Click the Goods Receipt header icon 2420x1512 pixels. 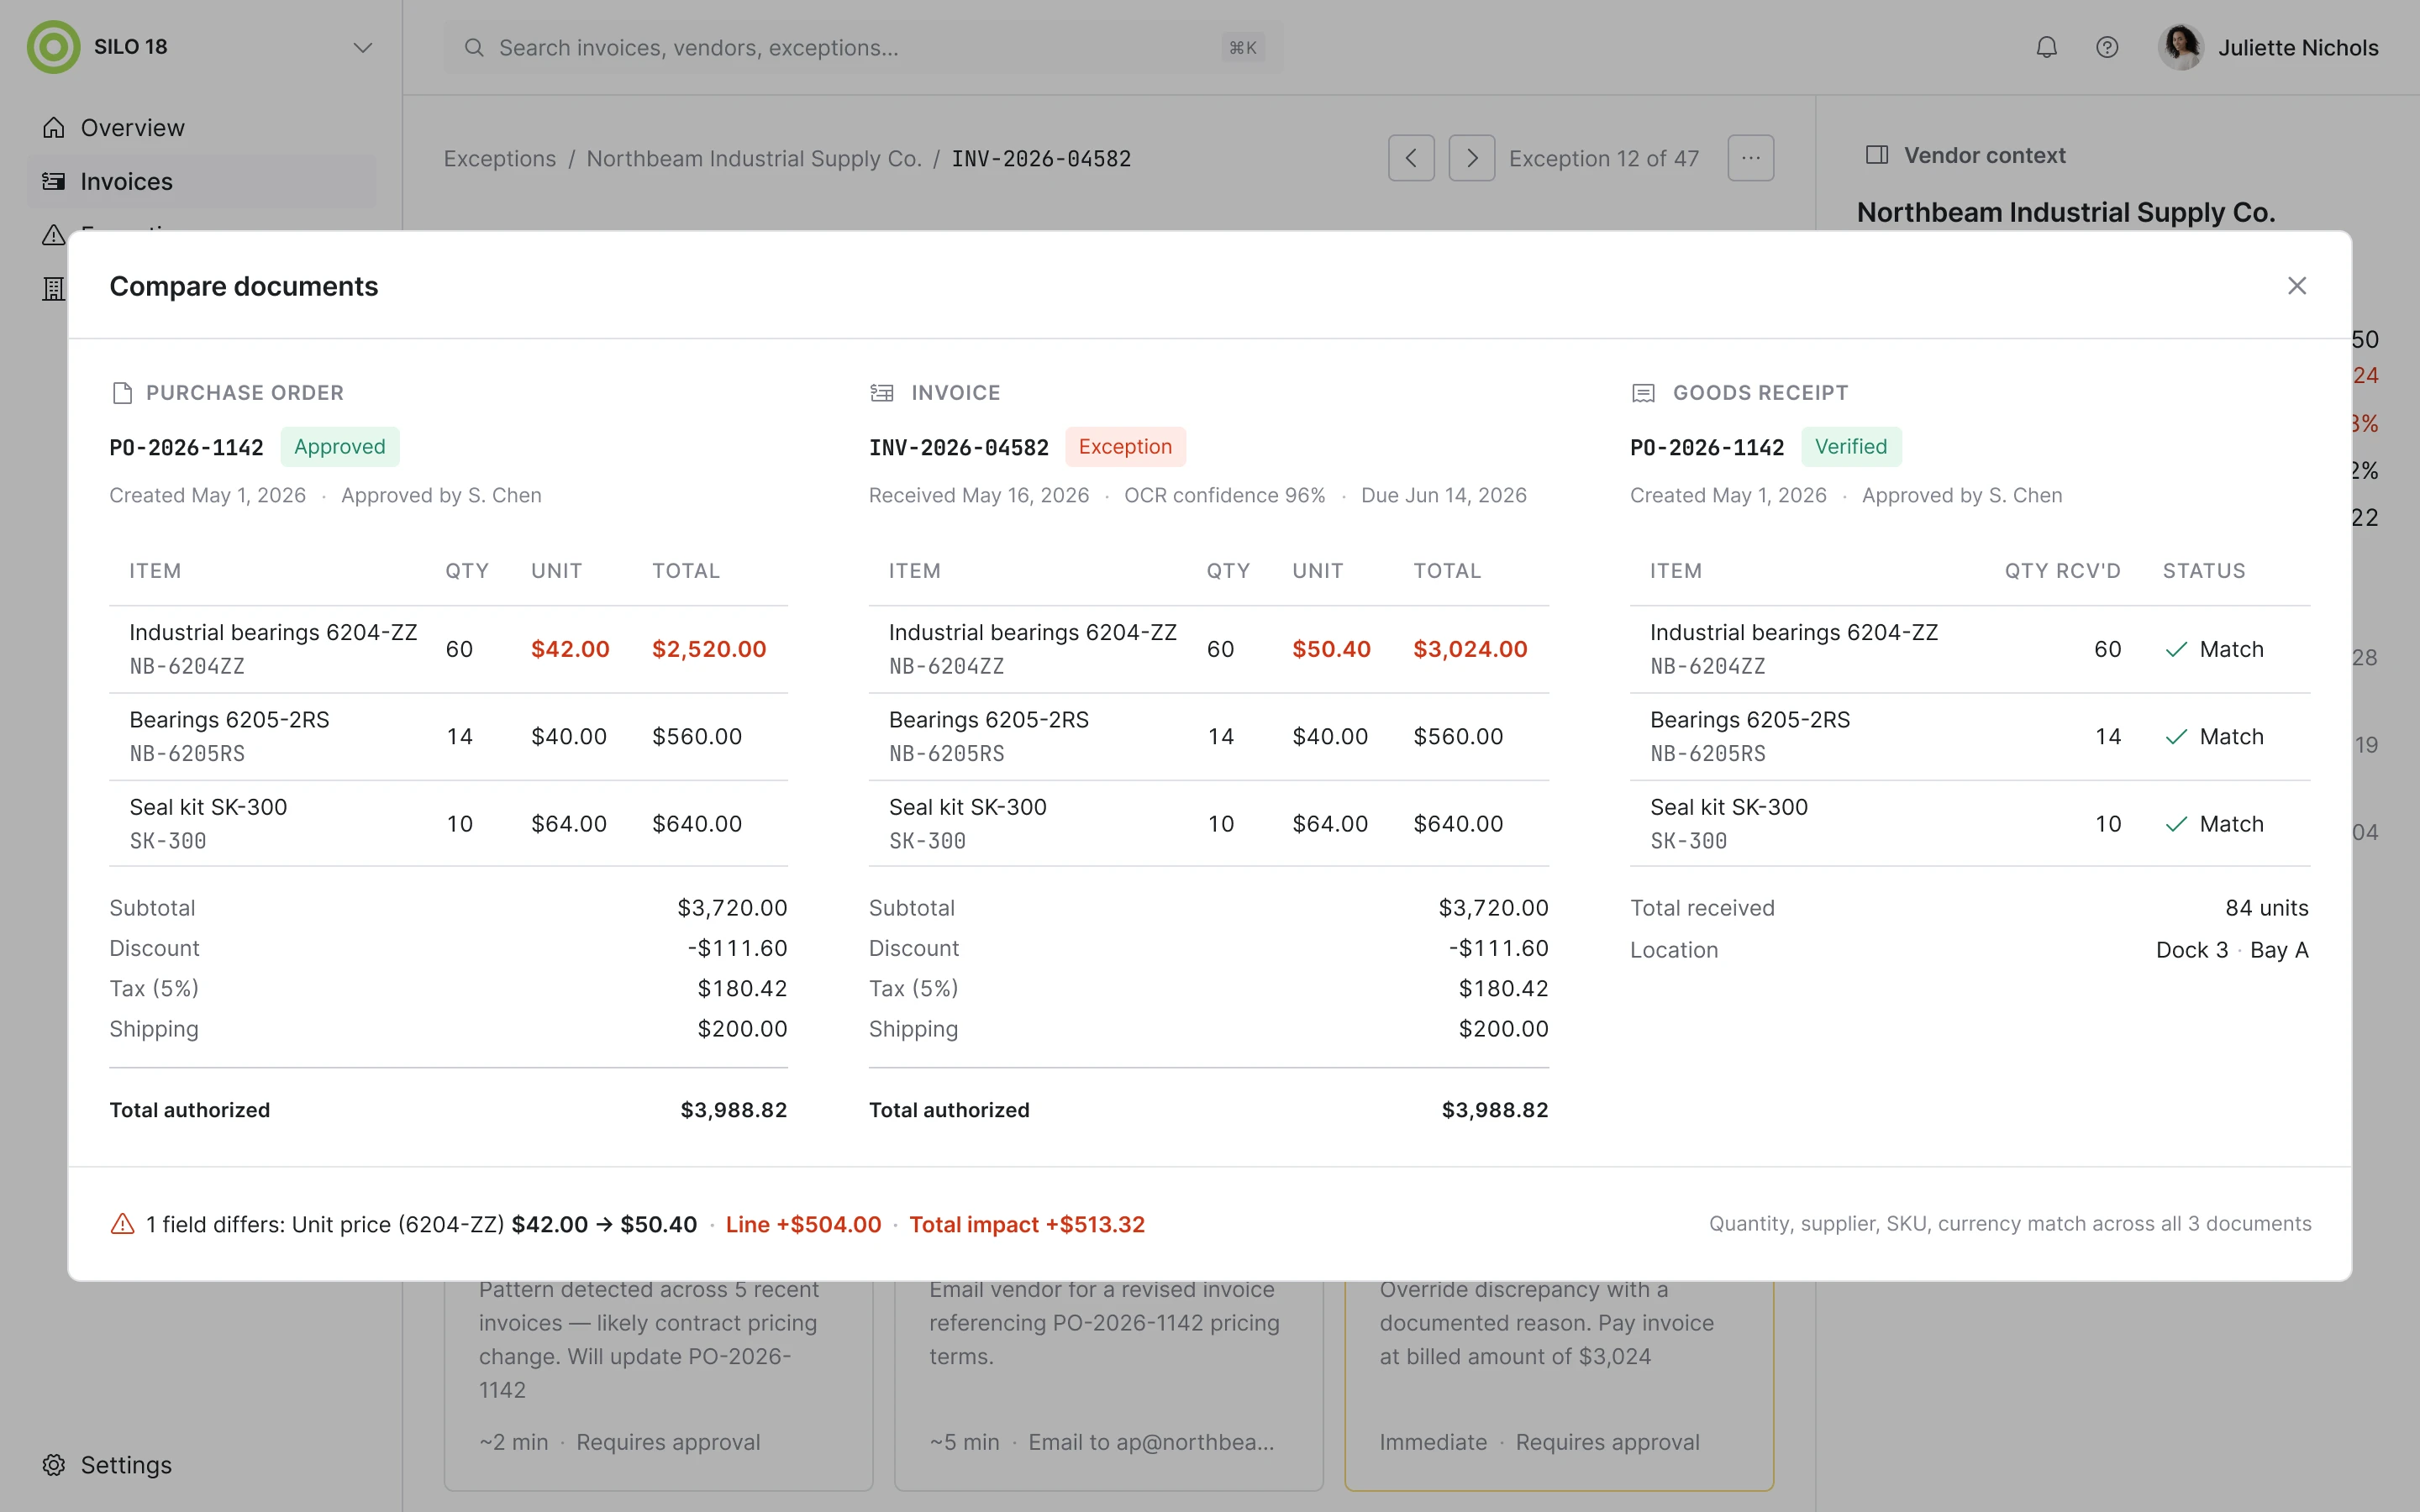[x=1643, y=393]
